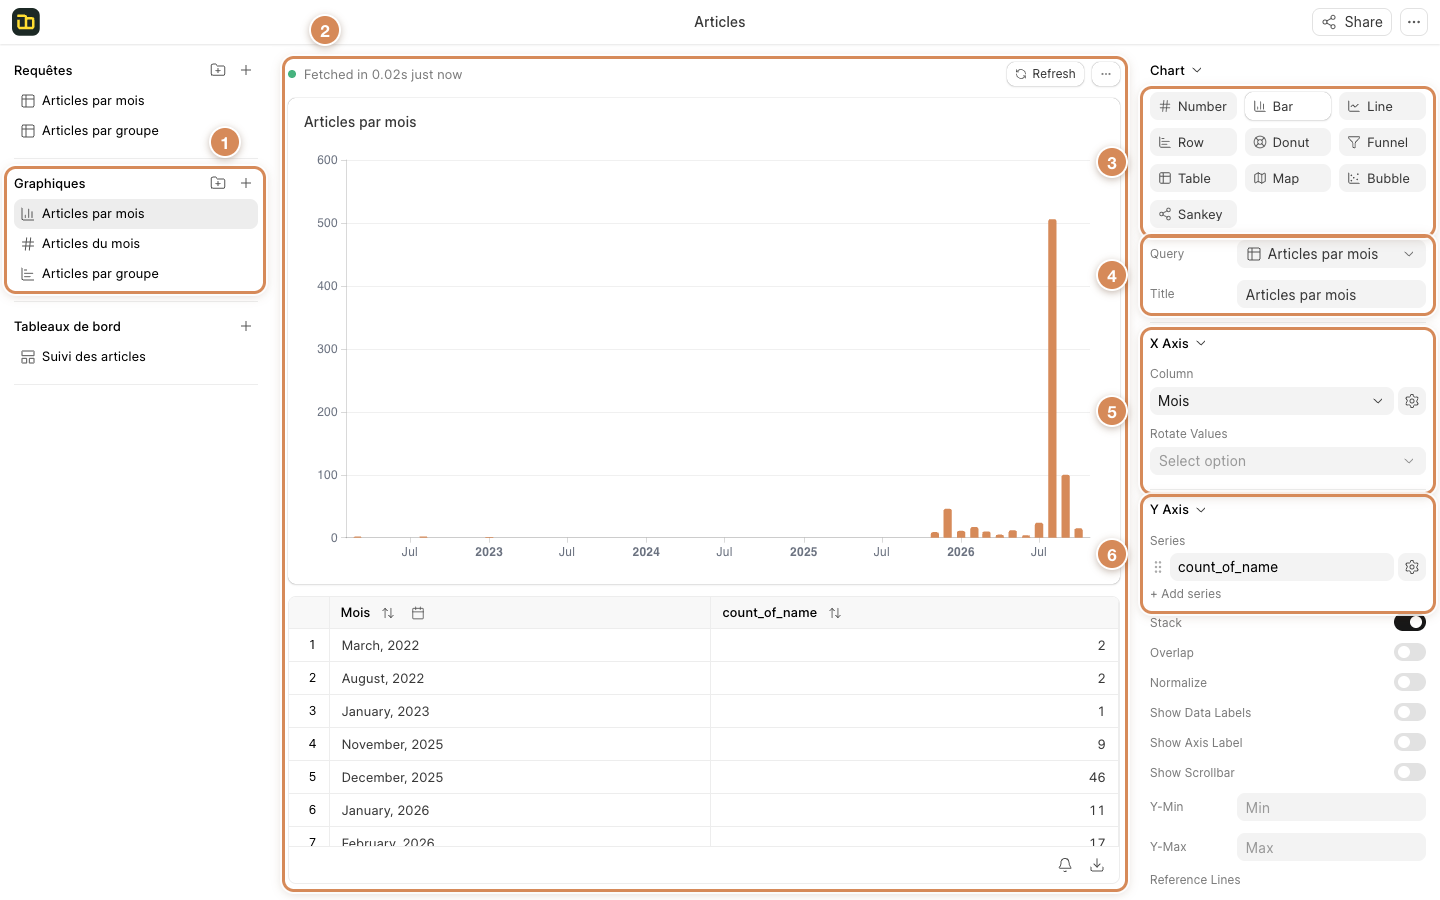
Task: Collapse the Y Axis section
Action: (x=1178, y=510)
